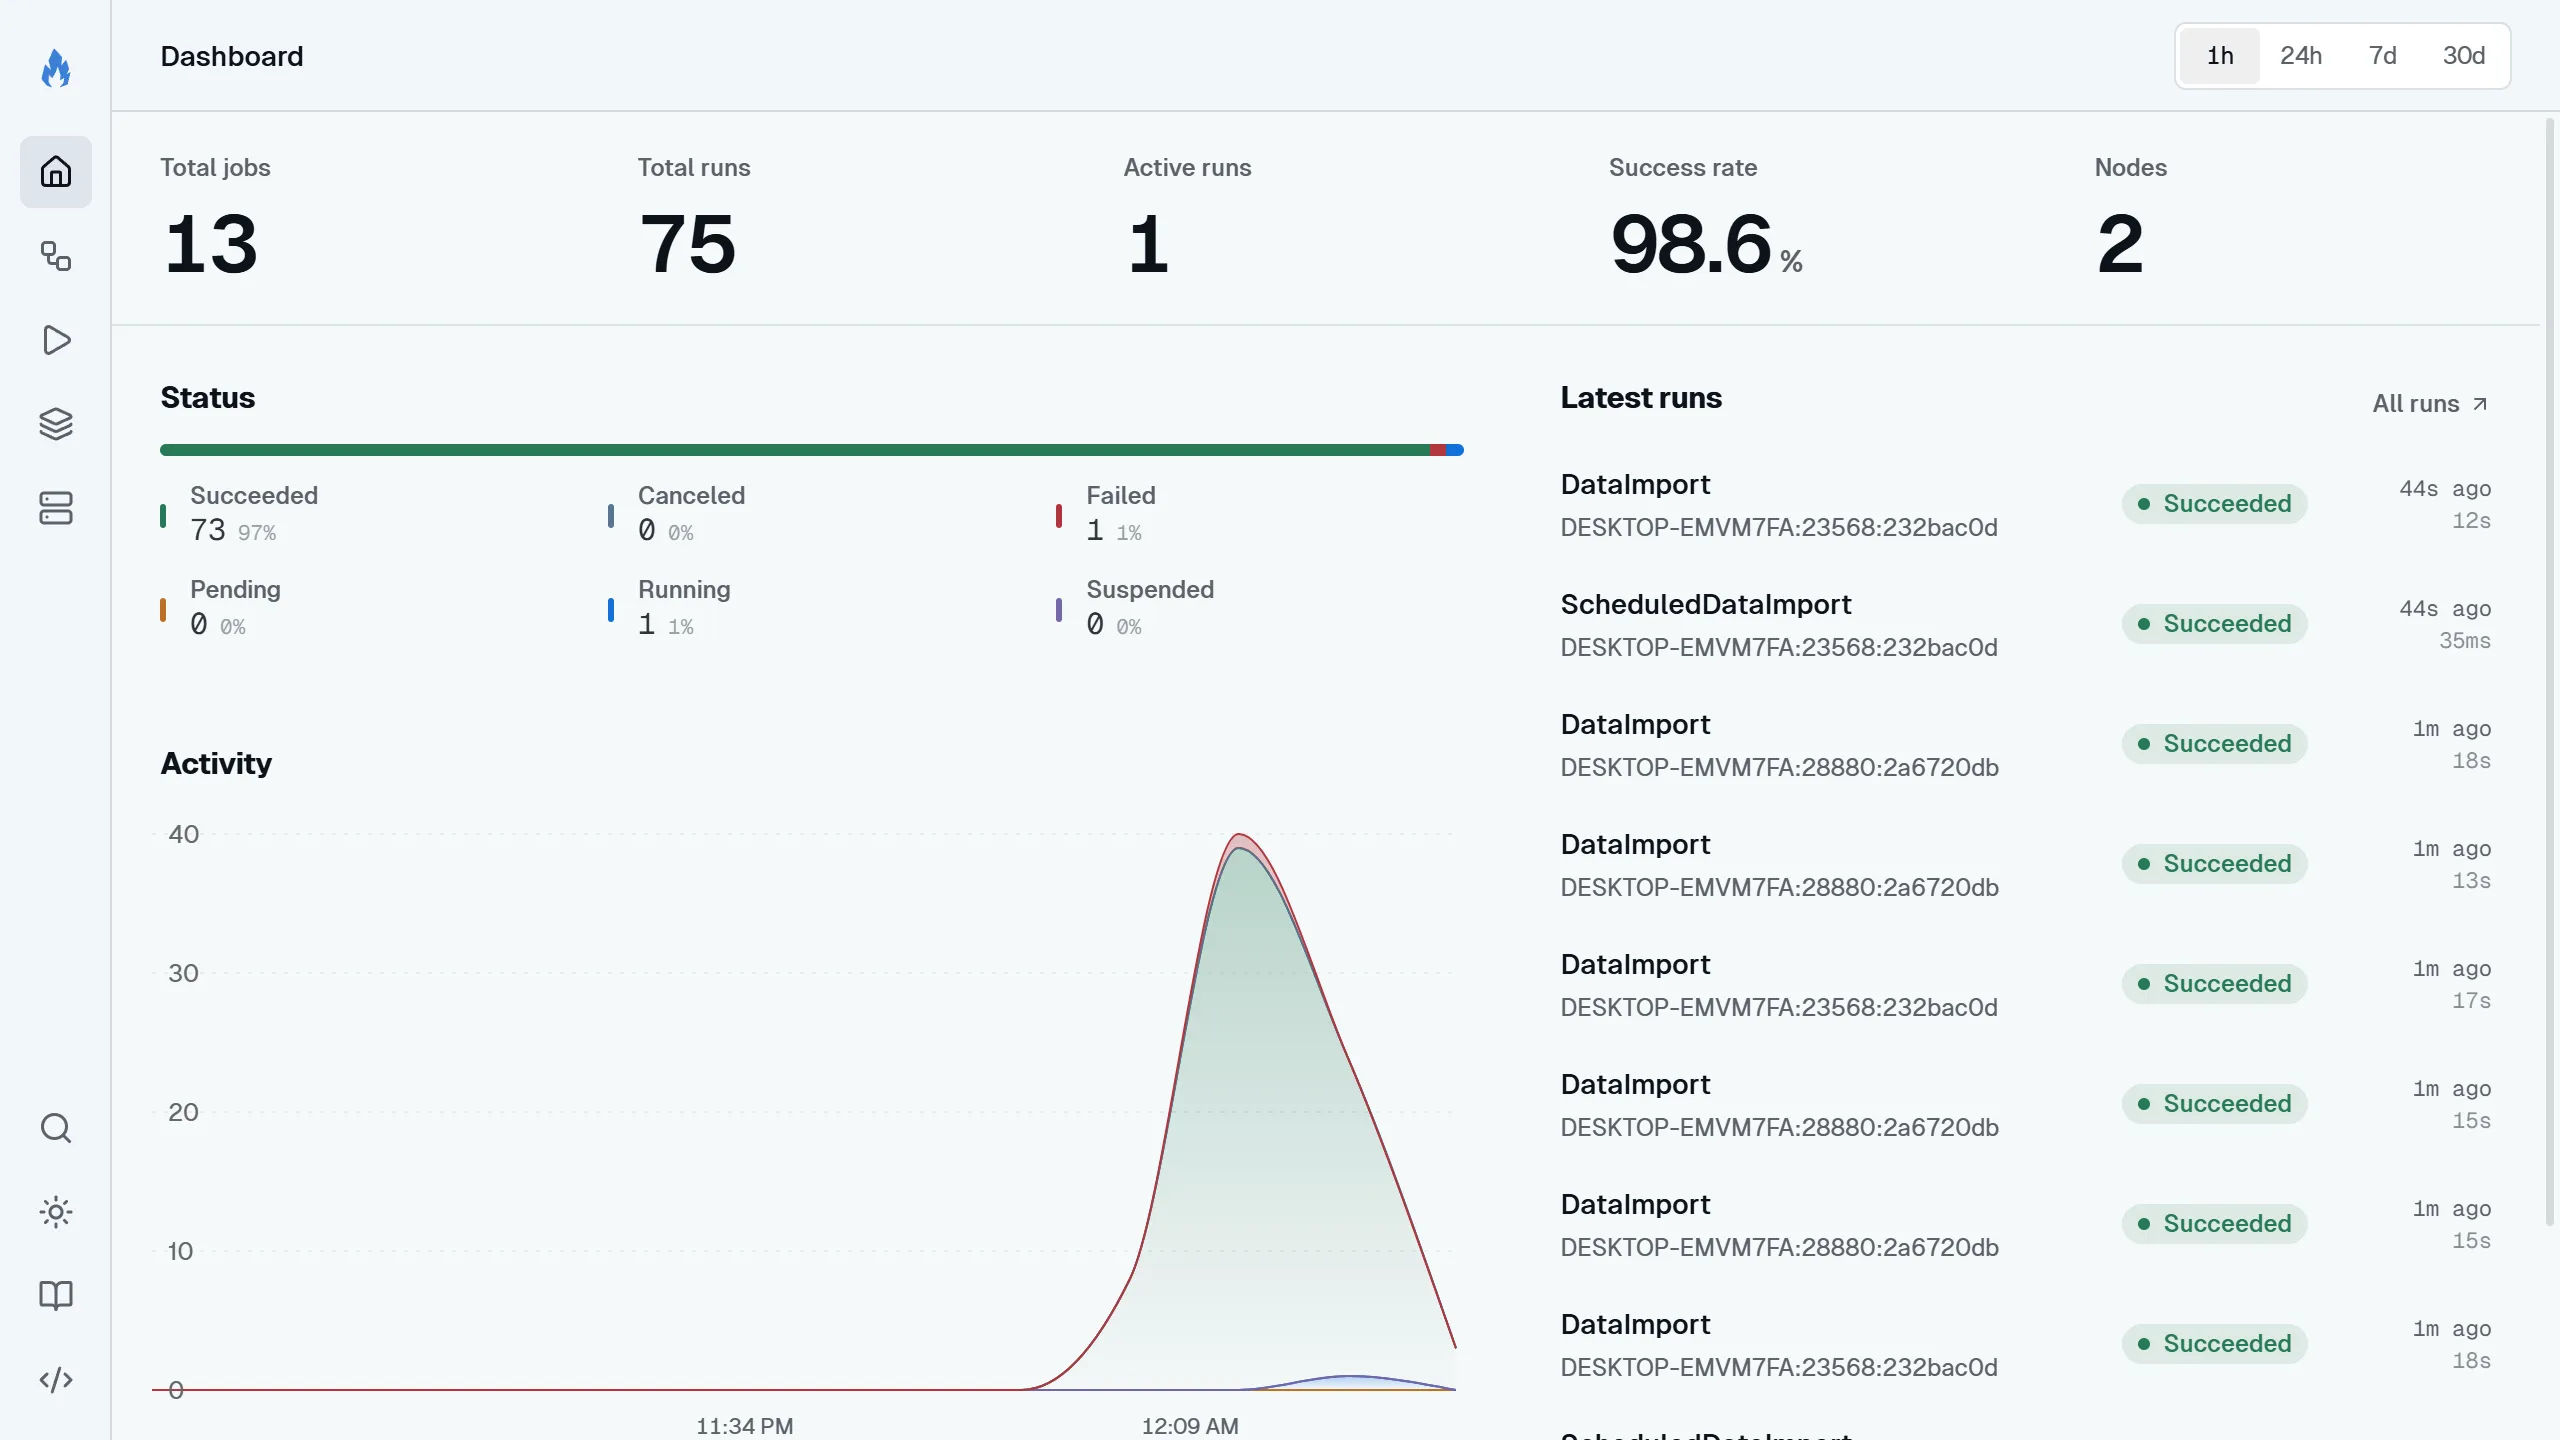This screenshot has width=2560, height=1440.
Task: Click the 20 value on chart axis
Action: tap(184, 1112)
